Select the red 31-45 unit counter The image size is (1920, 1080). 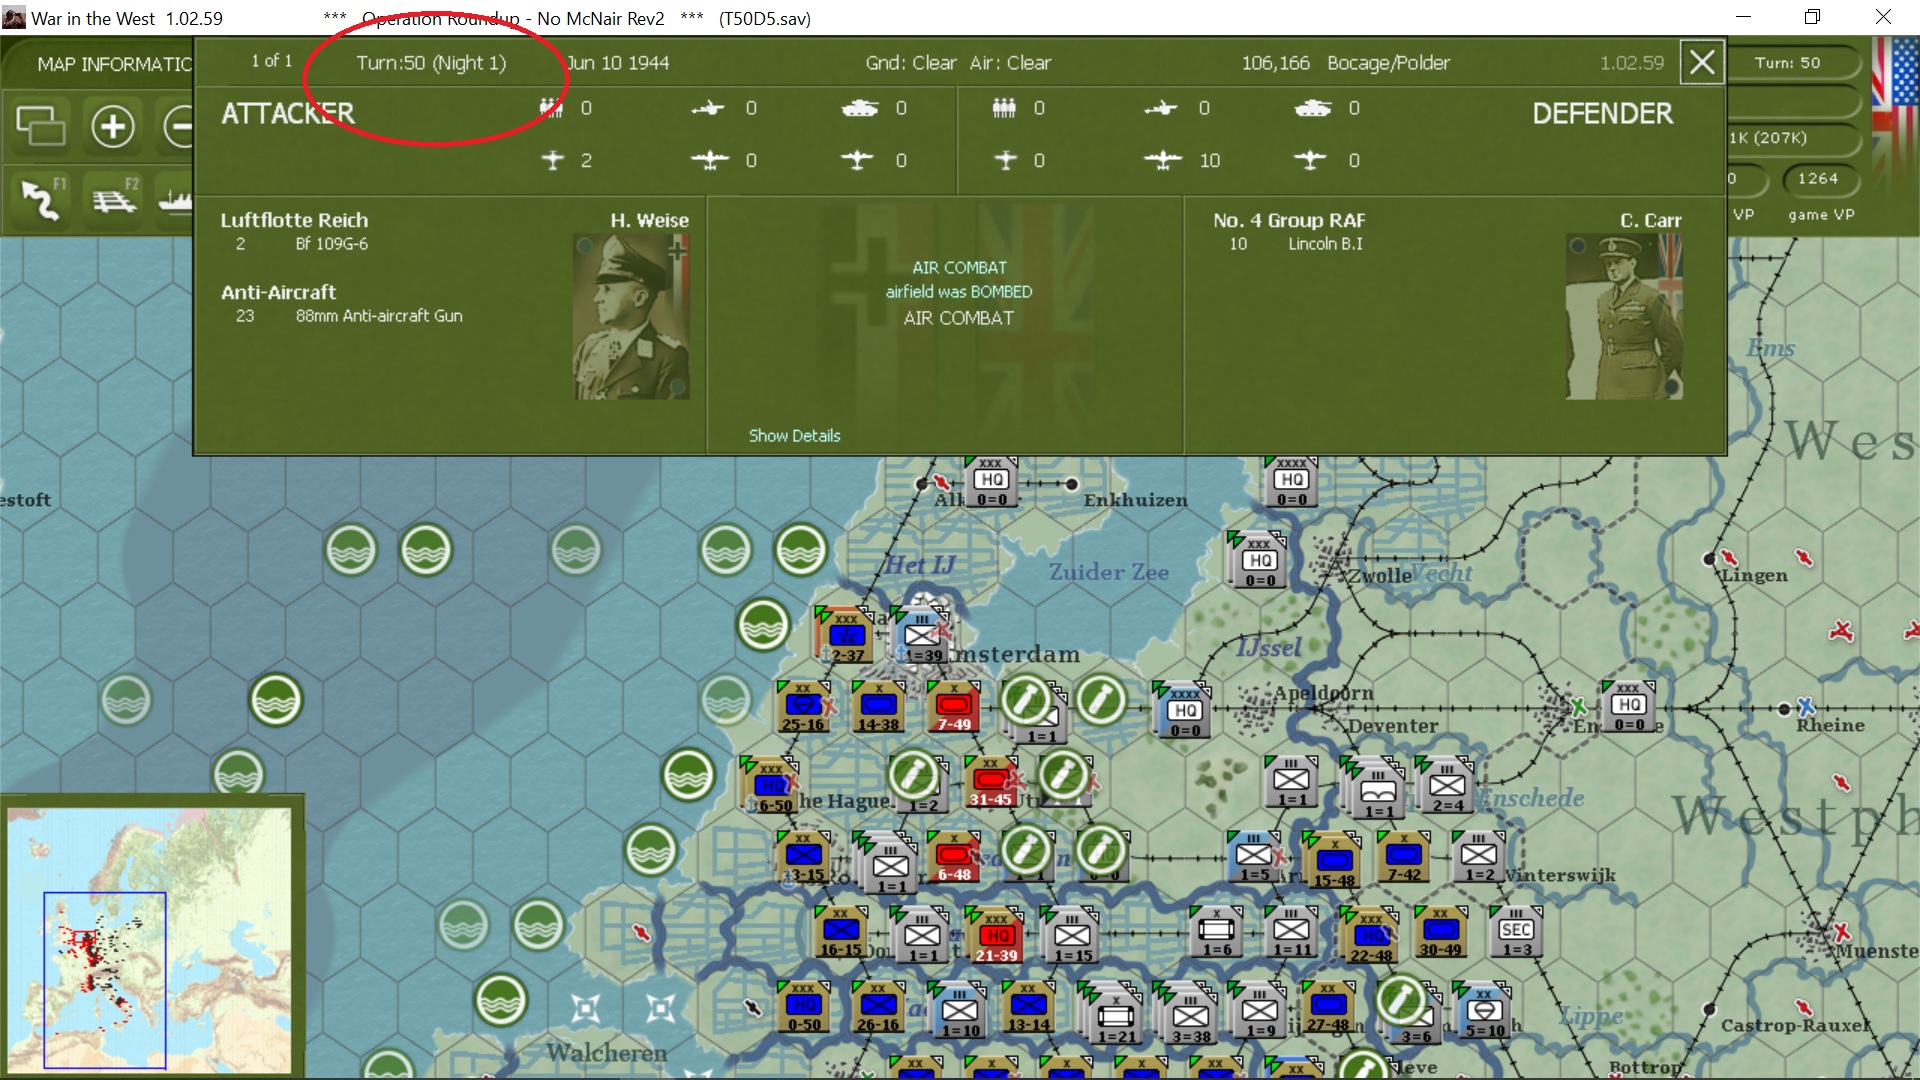point(990,782)
